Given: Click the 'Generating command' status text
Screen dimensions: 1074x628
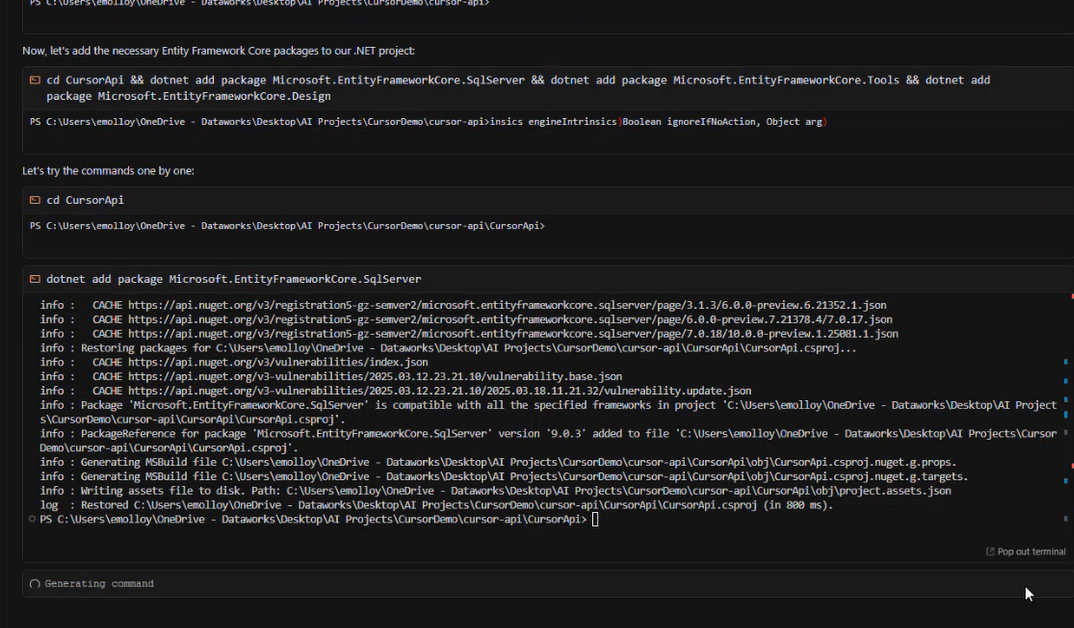Looking at the screenshot, I should coord(99,584).
